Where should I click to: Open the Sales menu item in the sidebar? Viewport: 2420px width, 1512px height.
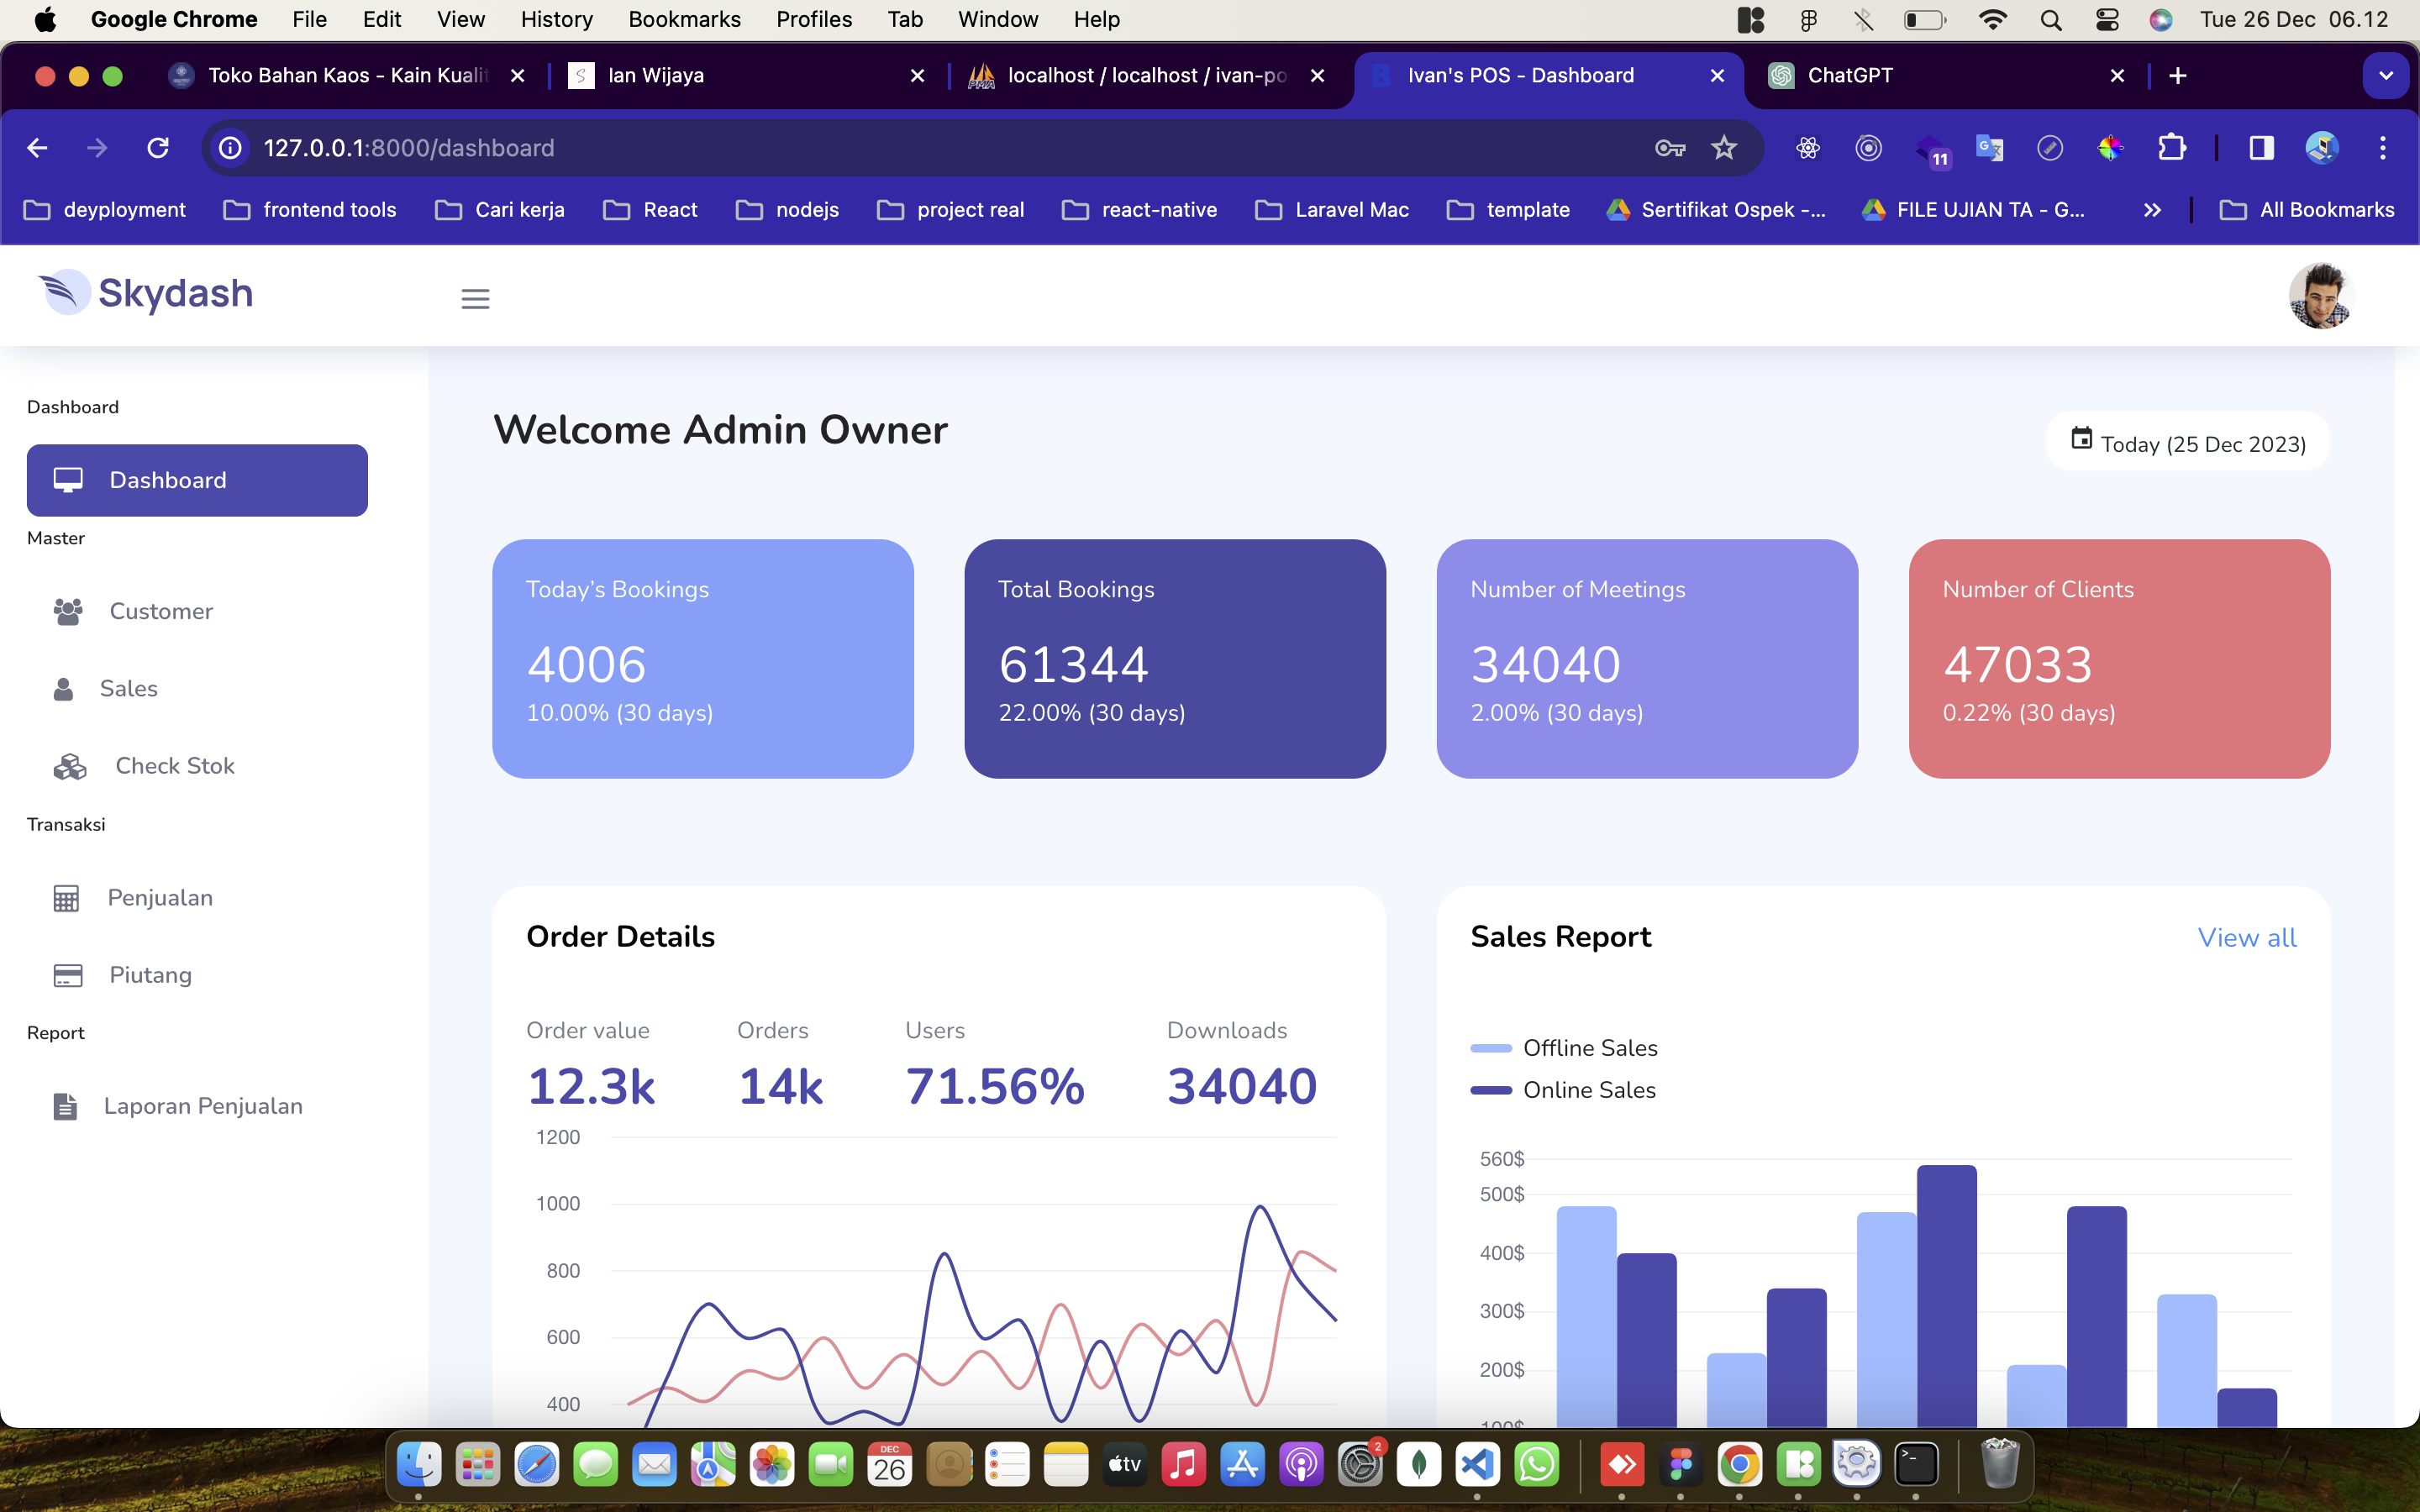coord(128,688)
